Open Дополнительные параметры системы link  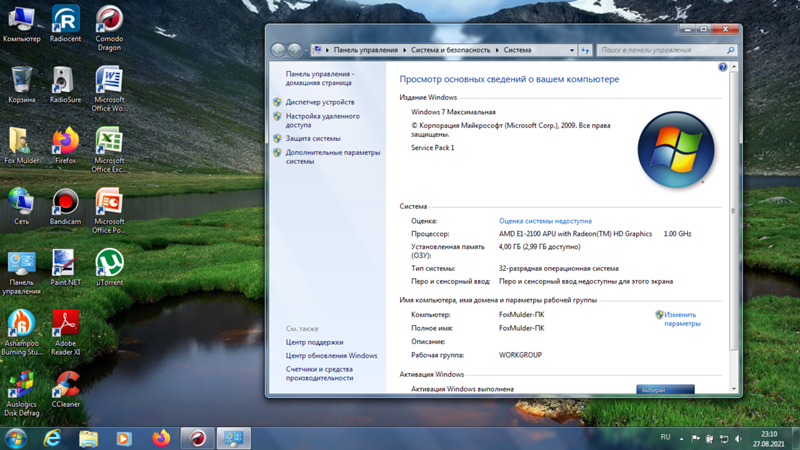pyautogui.click(x=333, y=157)
